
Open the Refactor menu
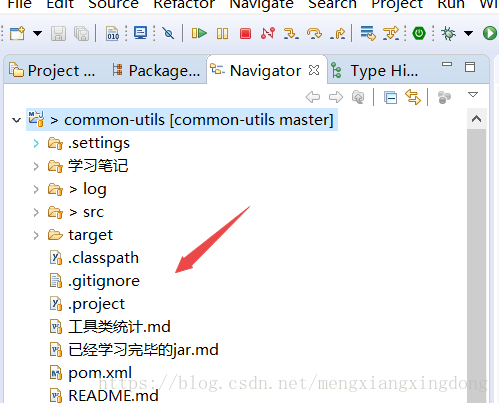click(184, 4)
